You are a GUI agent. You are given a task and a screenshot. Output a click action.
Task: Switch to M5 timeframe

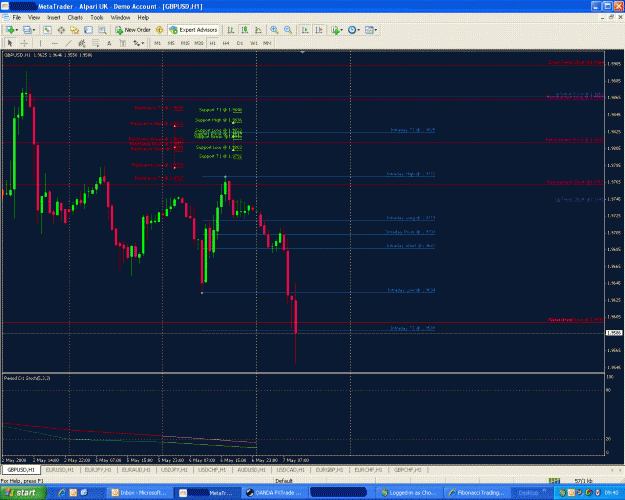171,43
